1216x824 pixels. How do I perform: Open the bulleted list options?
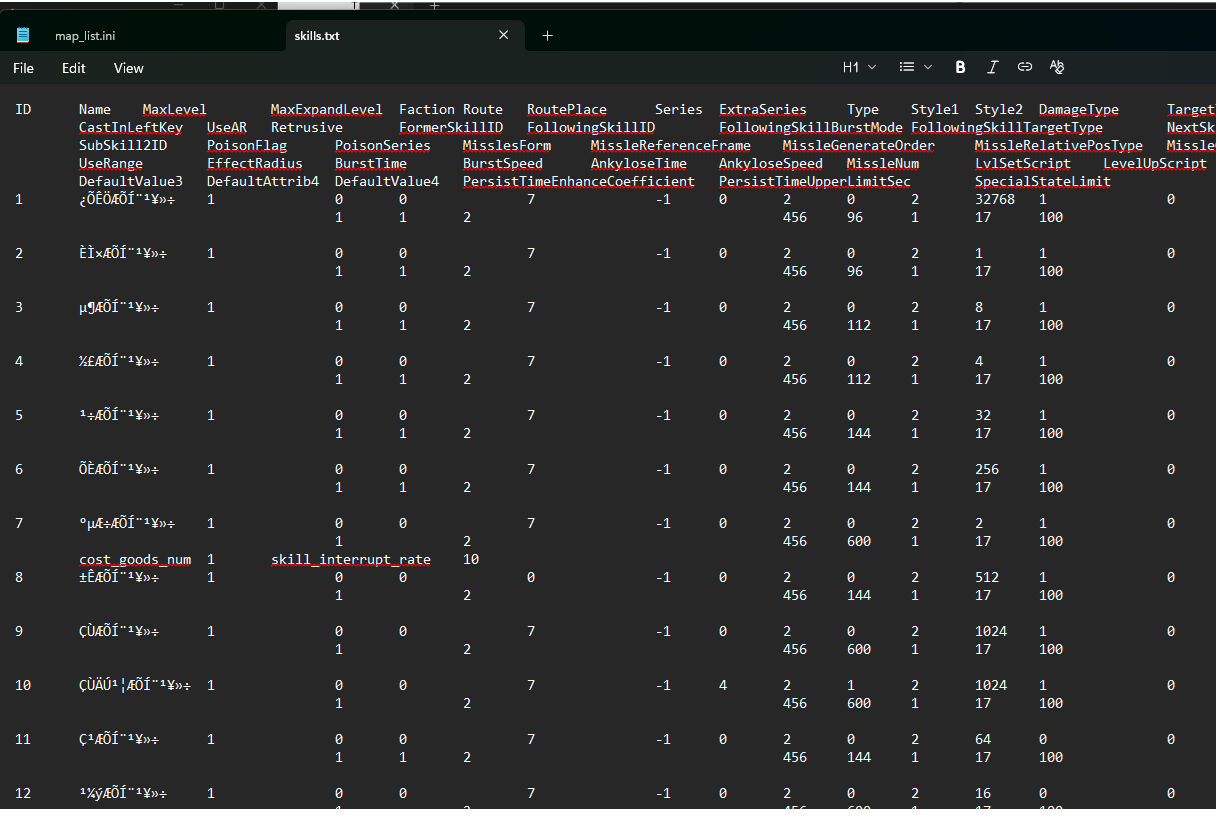(915, 67)
